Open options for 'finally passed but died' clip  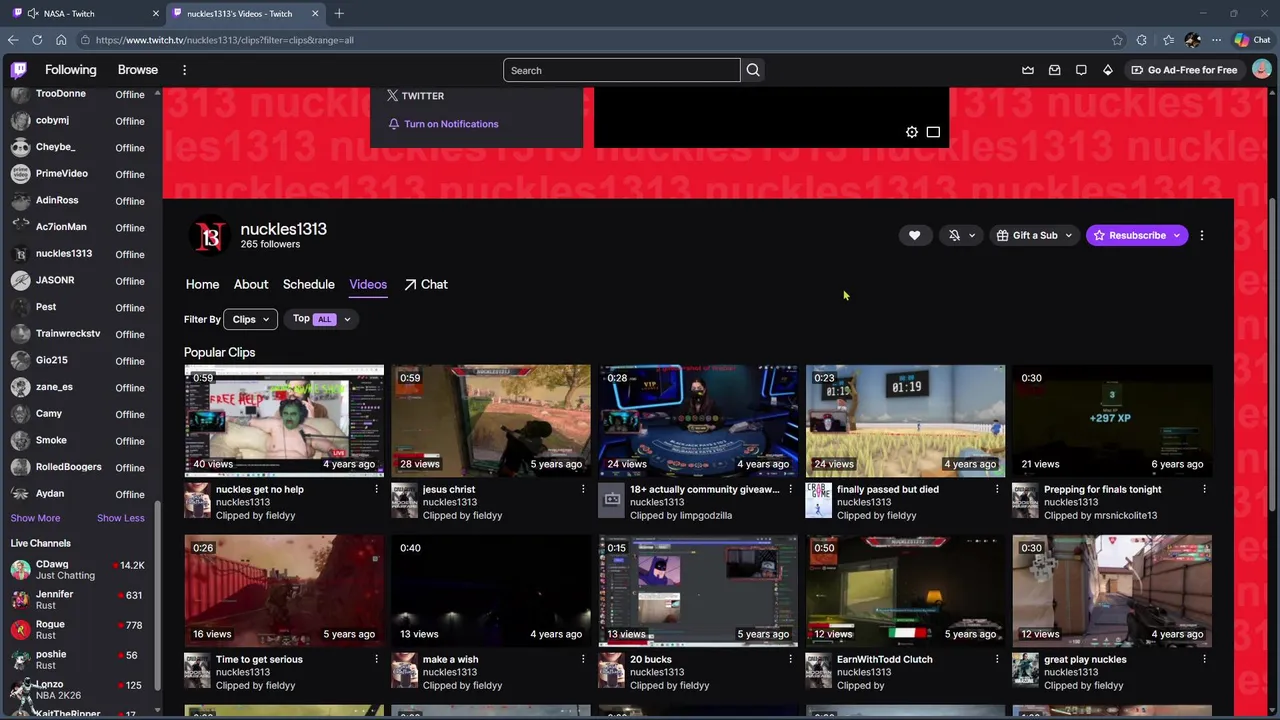point(997,489)
